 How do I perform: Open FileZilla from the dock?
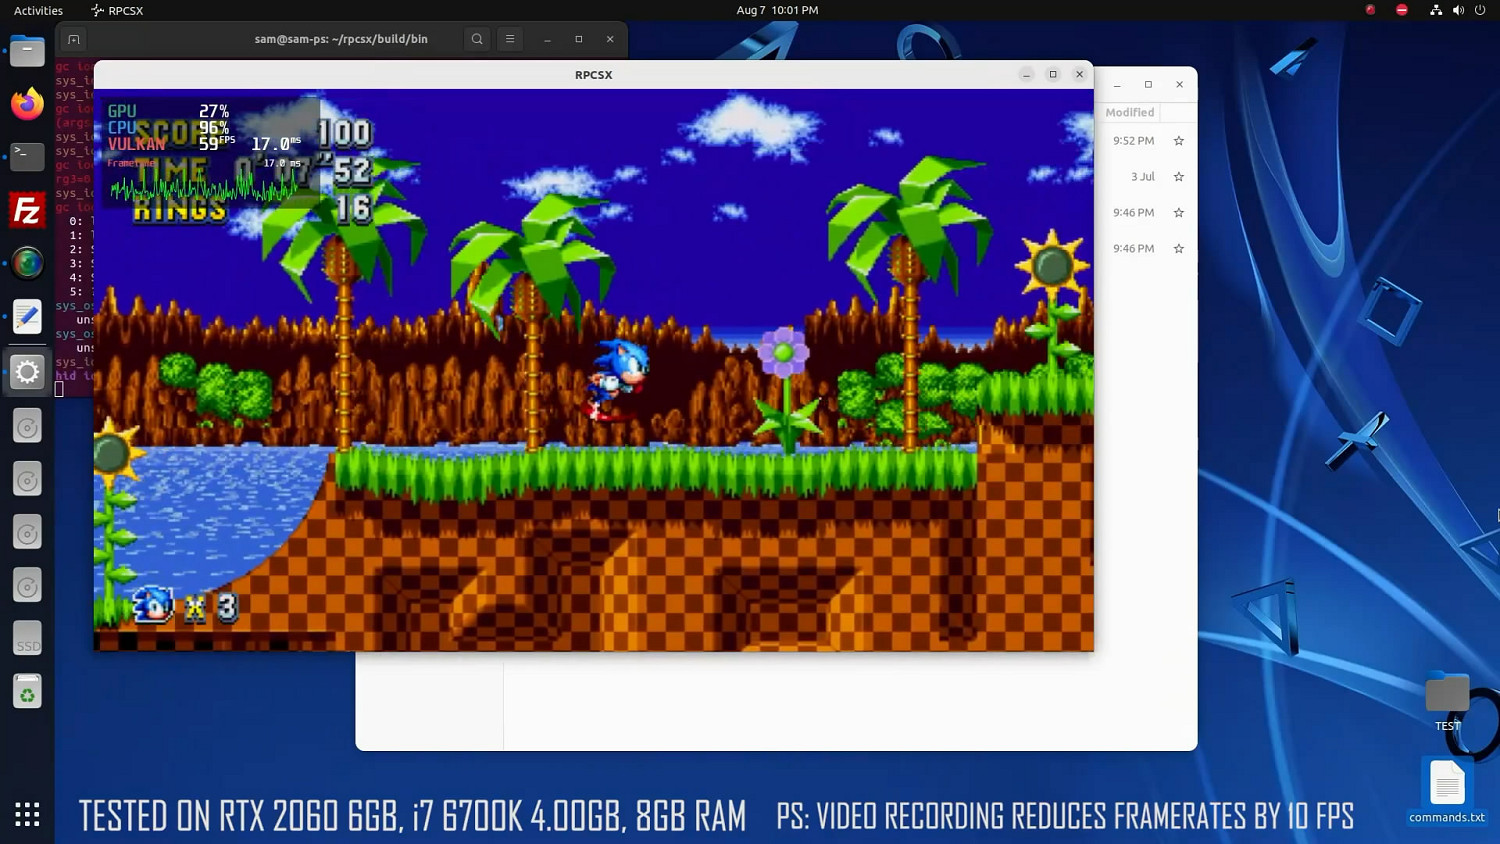point(27,211)
